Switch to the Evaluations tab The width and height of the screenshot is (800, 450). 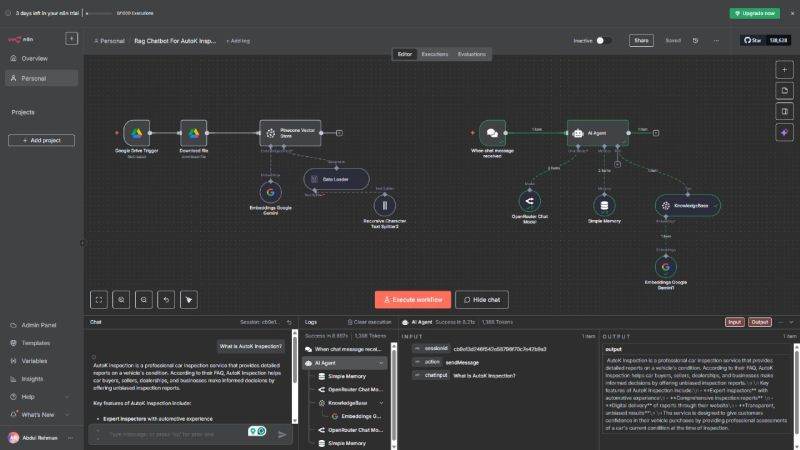pyautogui.click(x=471, y=54)
